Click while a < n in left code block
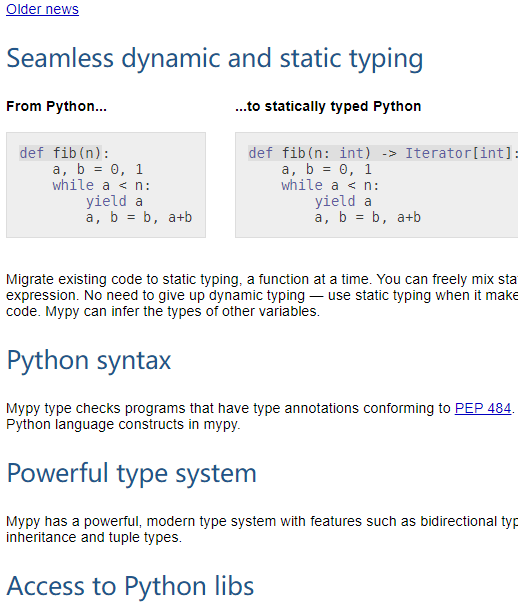Screen dimensions: 518x613 click(101, 185)
